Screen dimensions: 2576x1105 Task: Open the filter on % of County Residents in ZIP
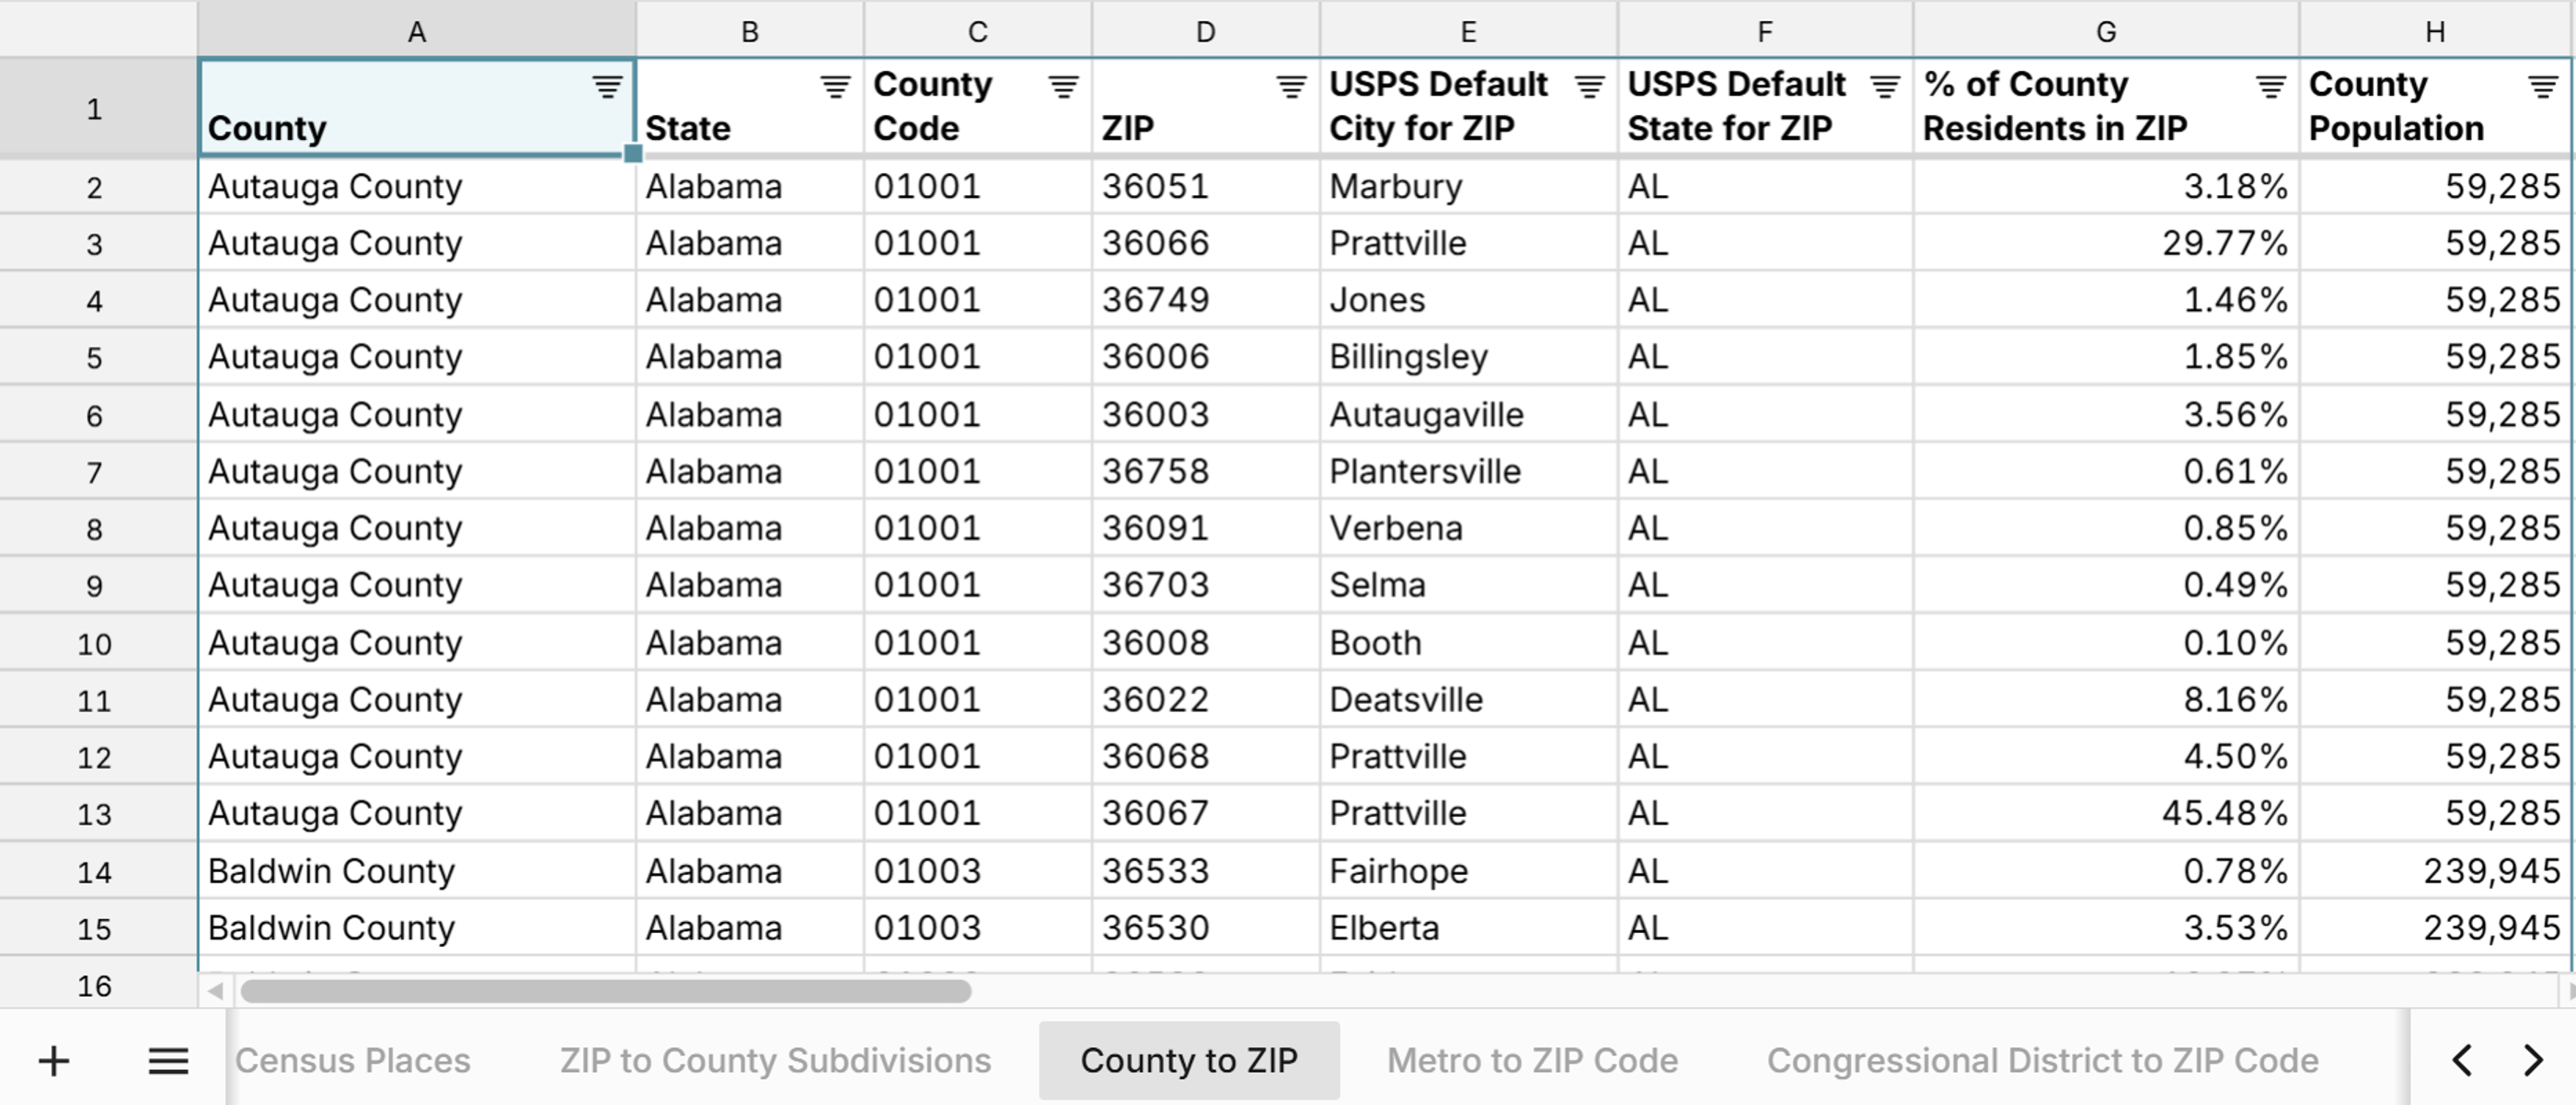tap(2268, 88)
